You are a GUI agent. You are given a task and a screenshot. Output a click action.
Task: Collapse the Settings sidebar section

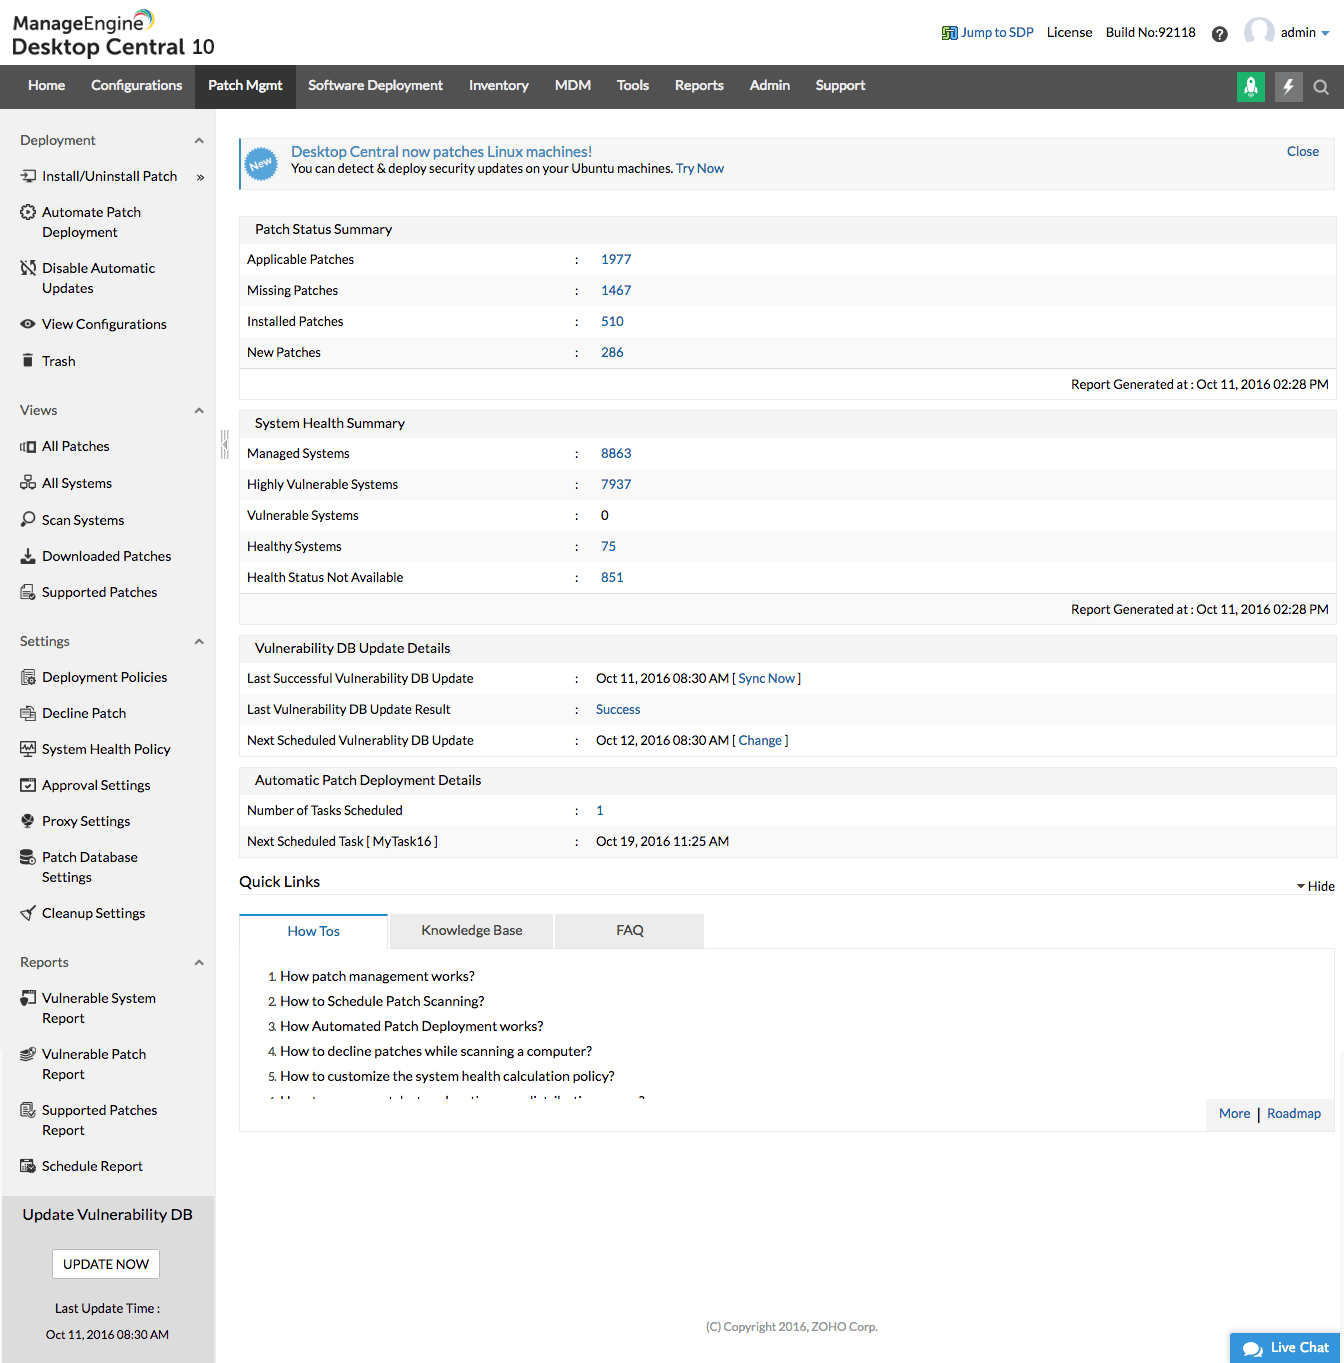199,642
